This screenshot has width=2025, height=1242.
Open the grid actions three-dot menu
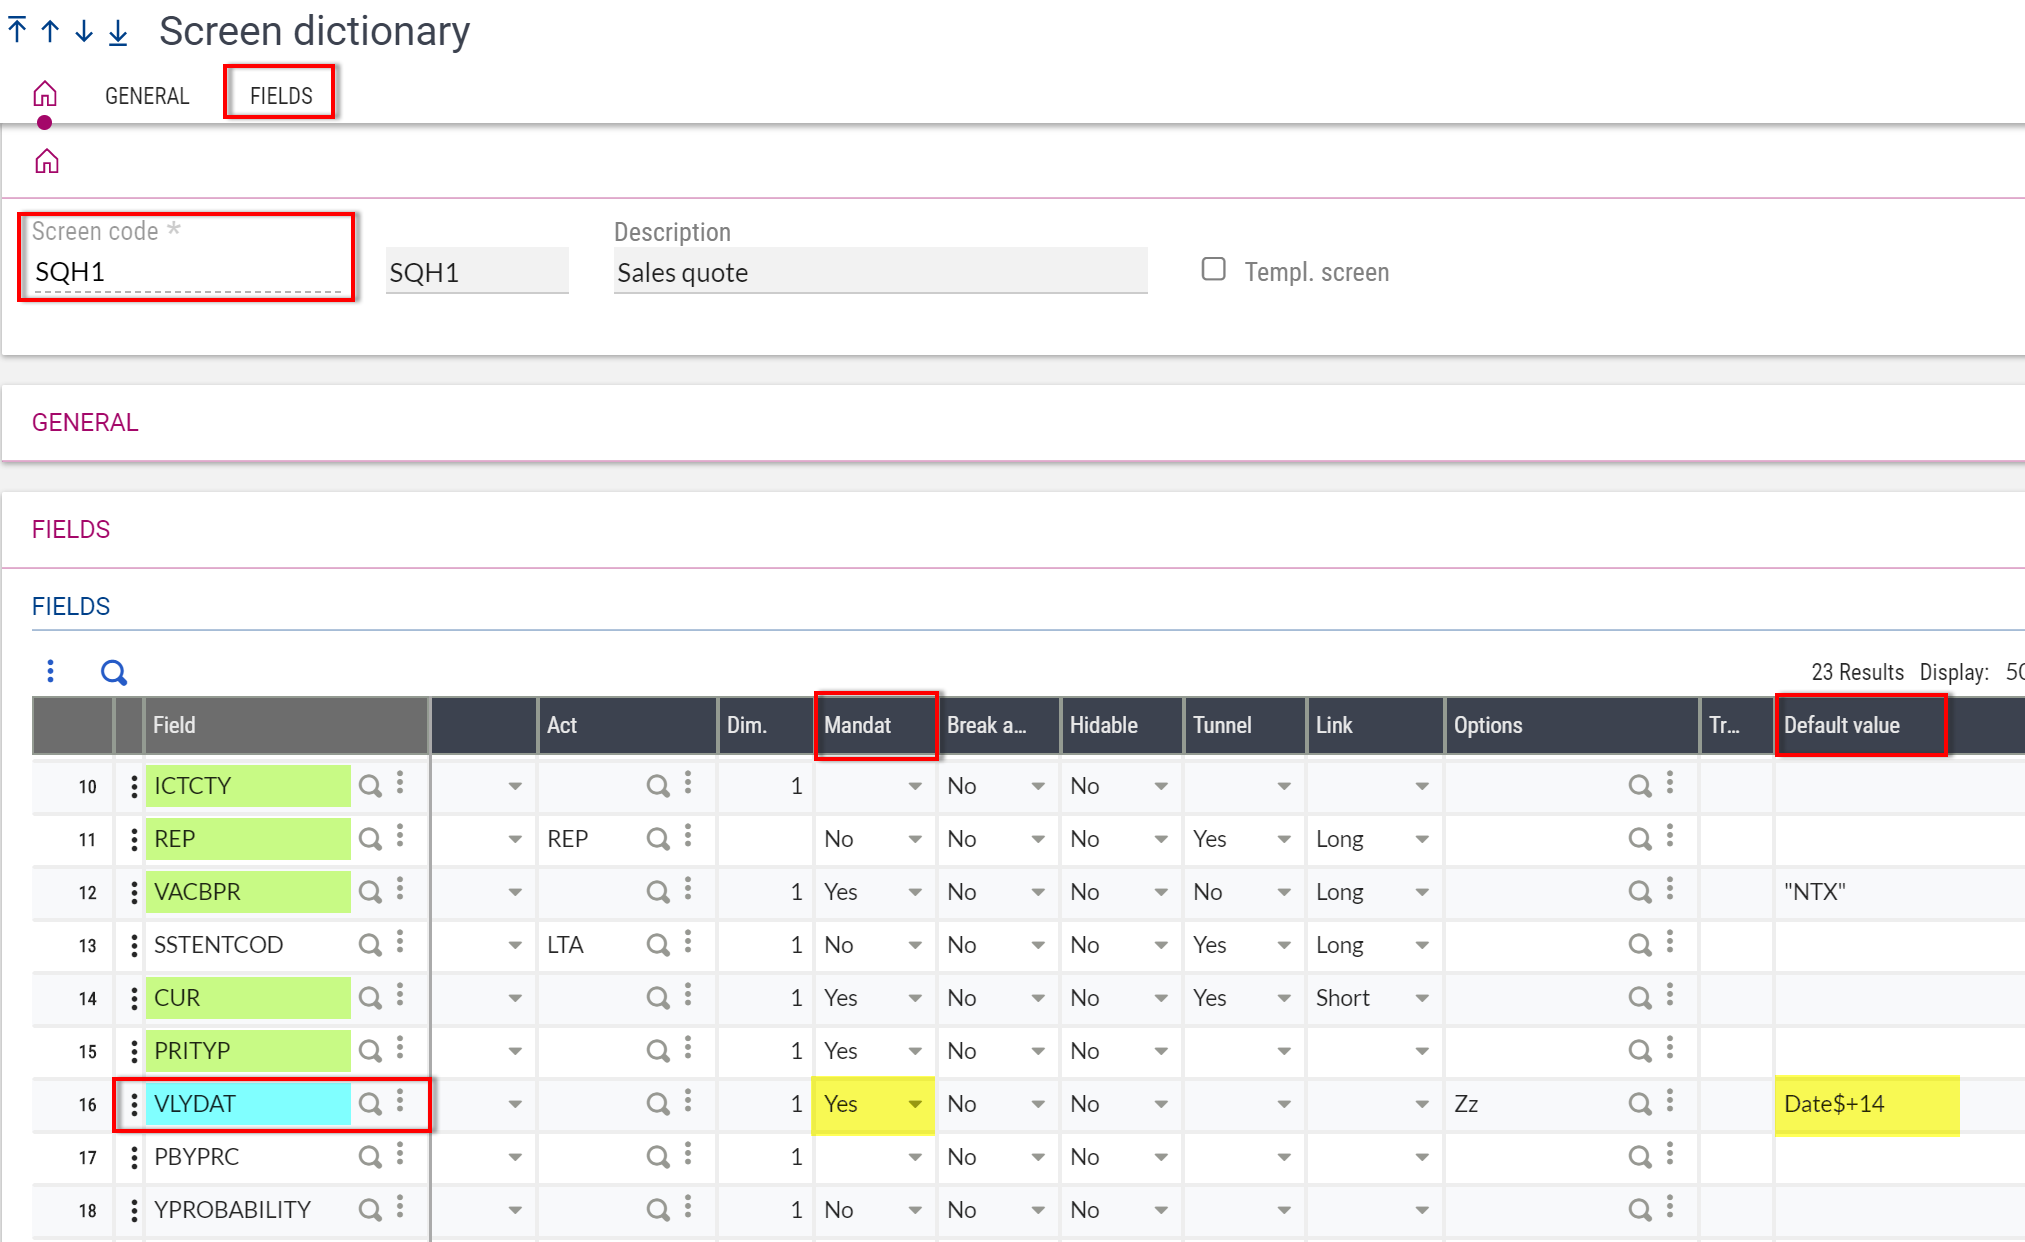(x=50, y=671)
